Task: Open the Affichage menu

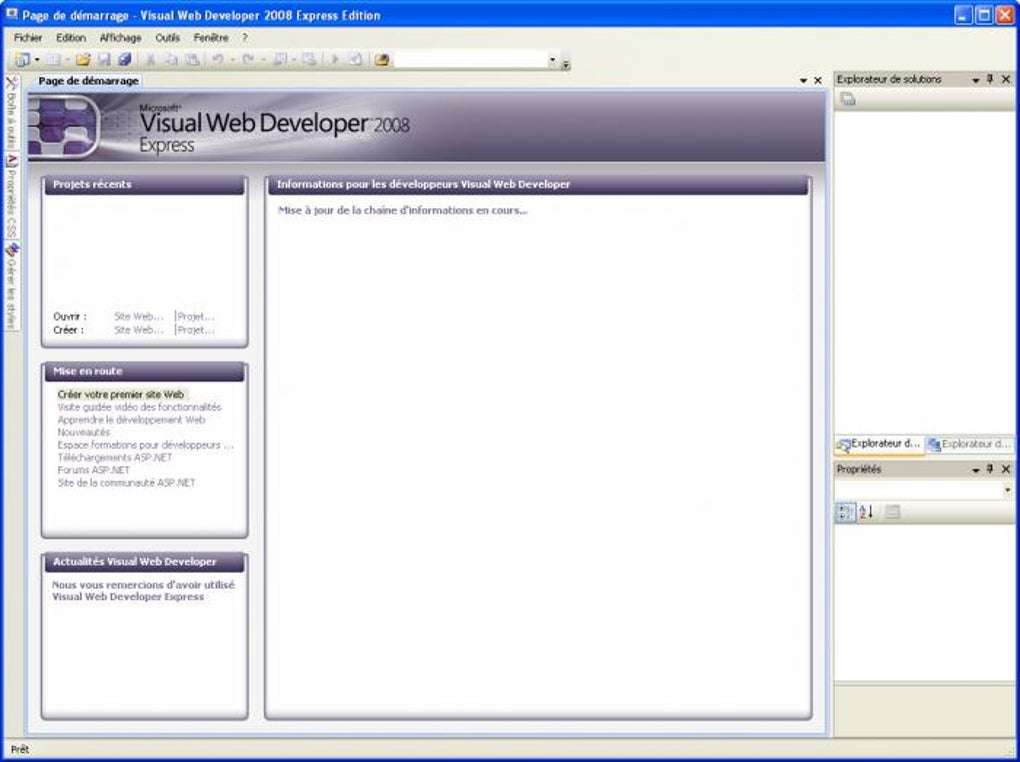Action: point(120,38)
